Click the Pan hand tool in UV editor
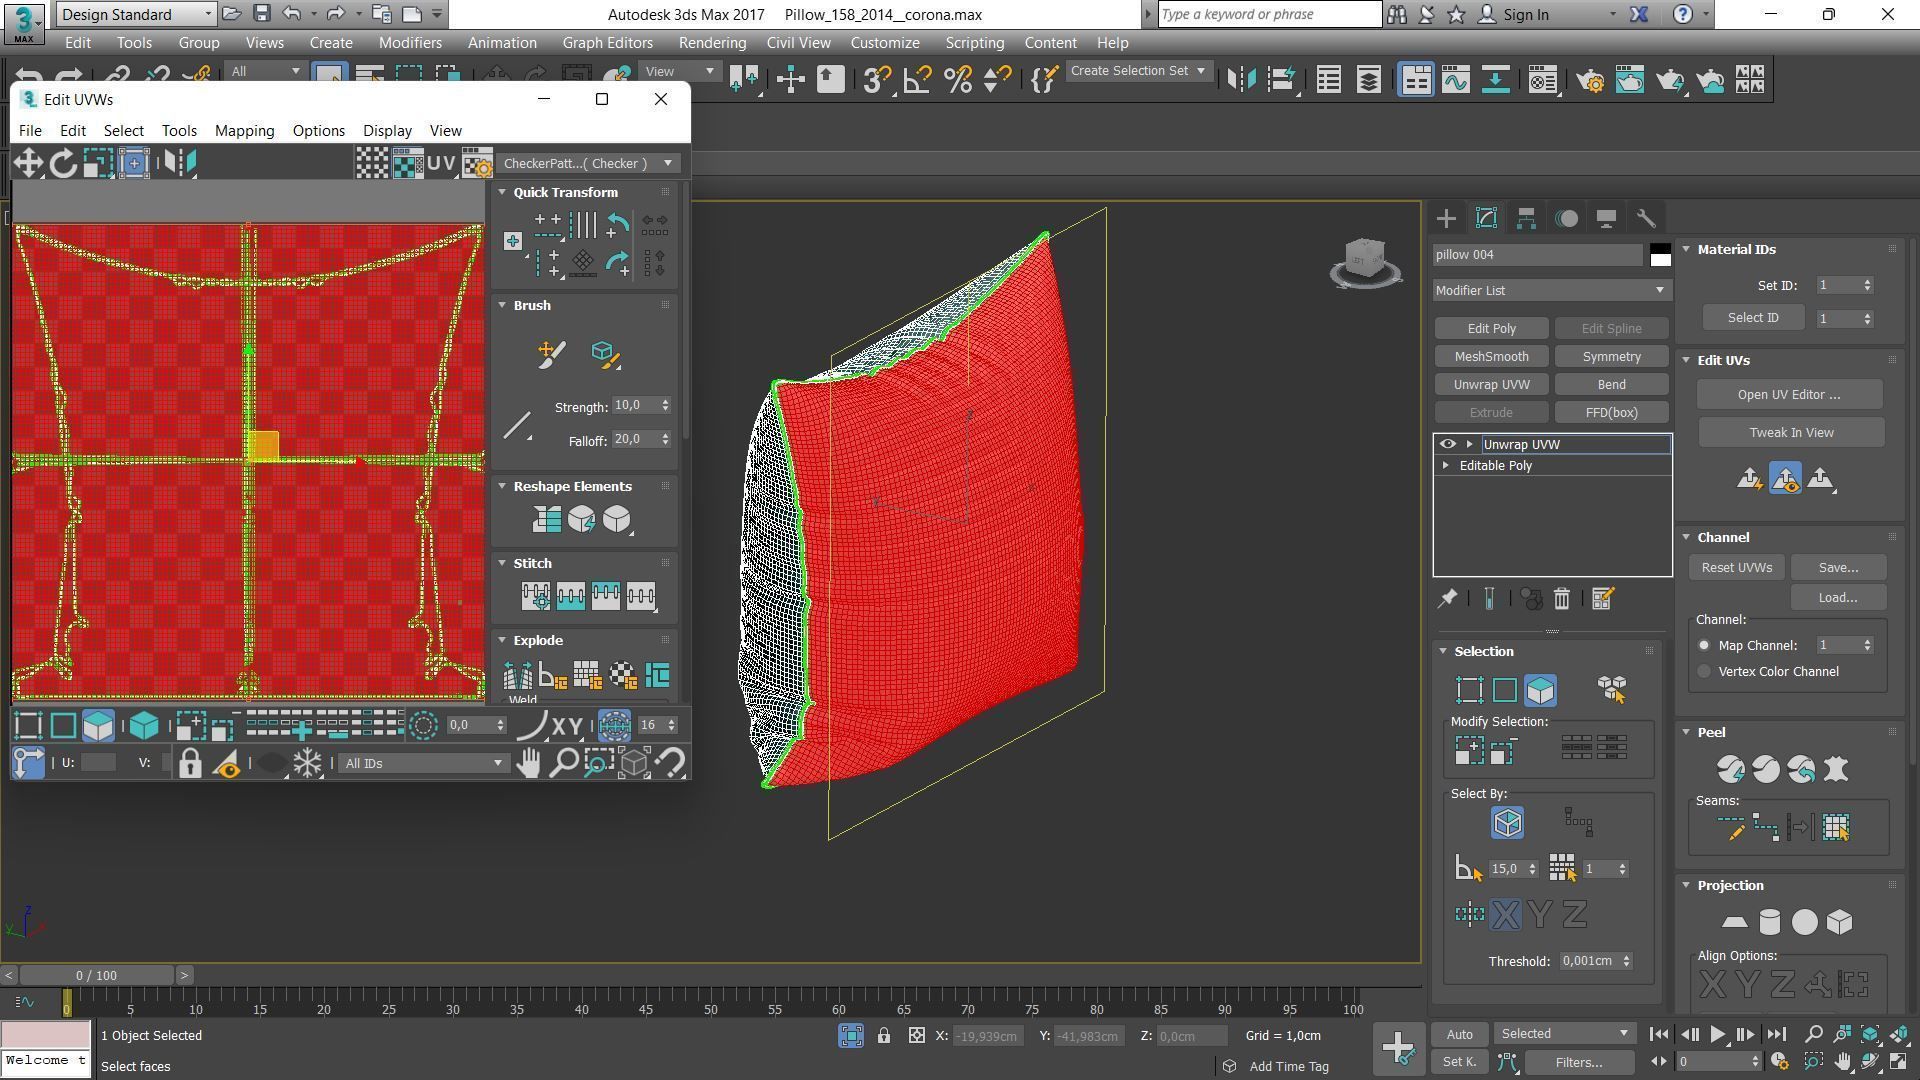The width and height of the screenshot is (1920, 1080). point(528,763)
